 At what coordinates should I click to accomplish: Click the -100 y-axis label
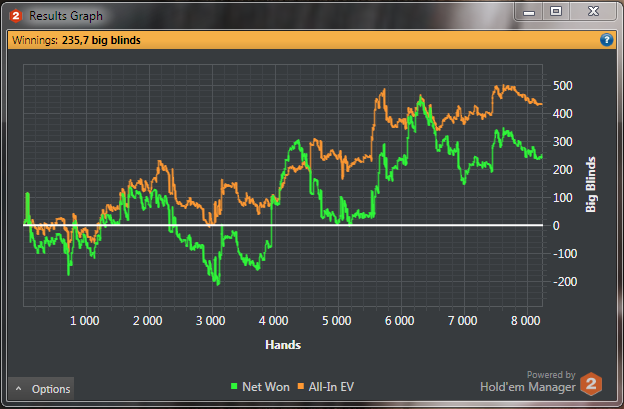click(x=565, y=253)
